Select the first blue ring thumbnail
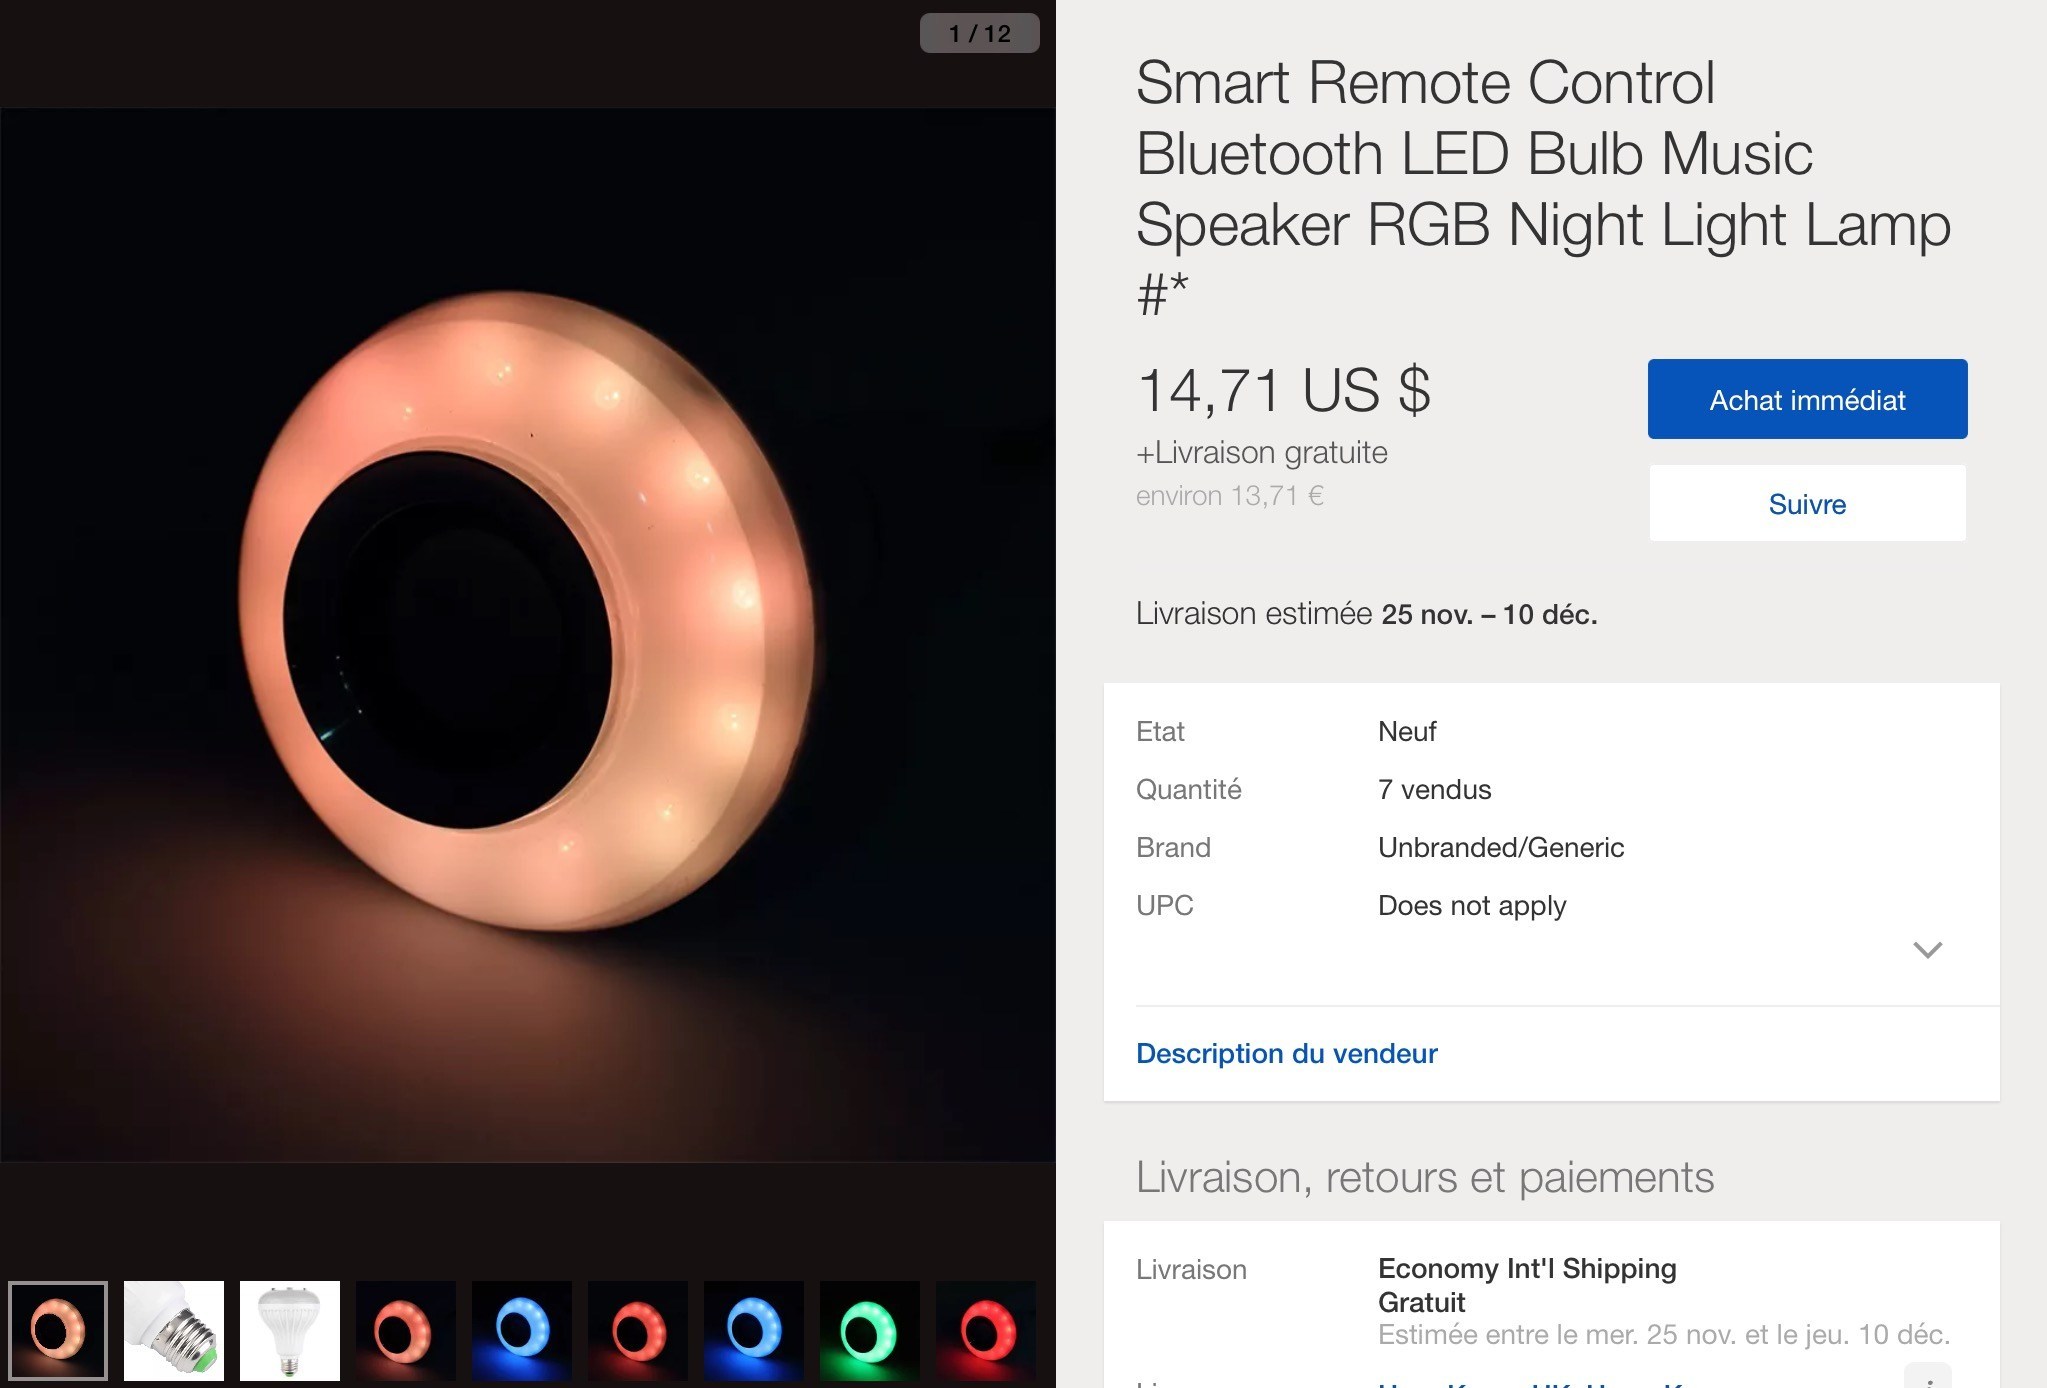This screenshot has height=1388, width=2047. [522, 1330]
